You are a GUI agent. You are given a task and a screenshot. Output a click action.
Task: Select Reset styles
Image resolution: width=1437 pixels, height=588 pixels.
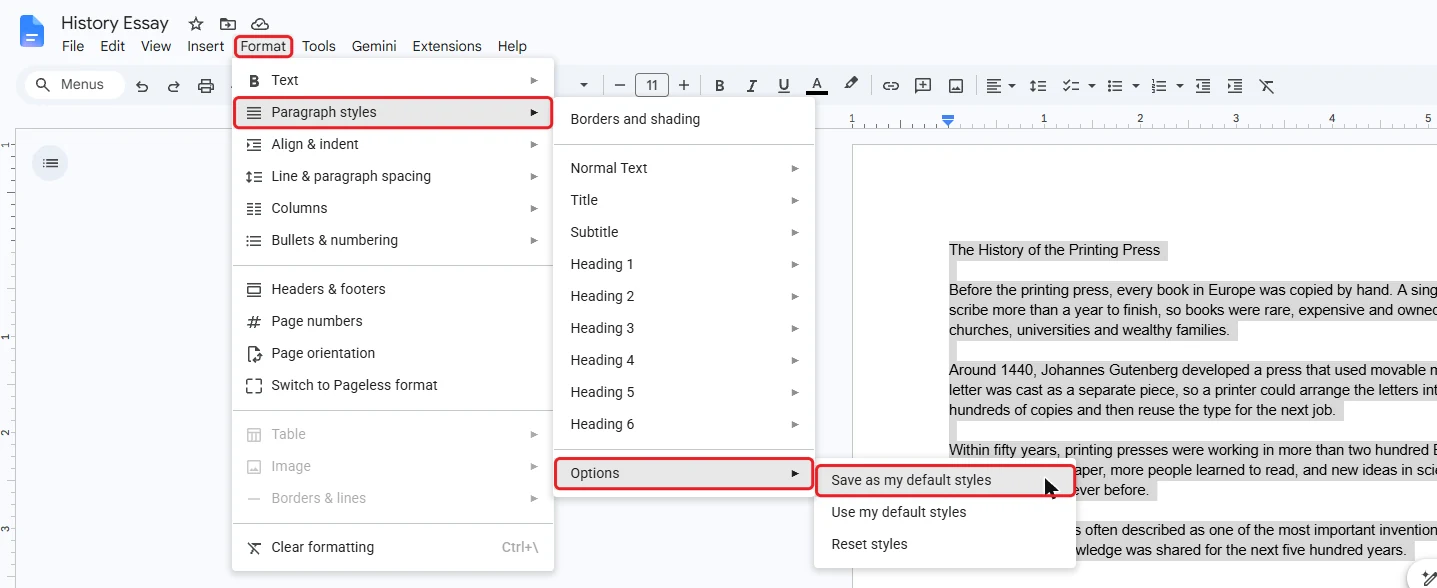tap(945, 544)
